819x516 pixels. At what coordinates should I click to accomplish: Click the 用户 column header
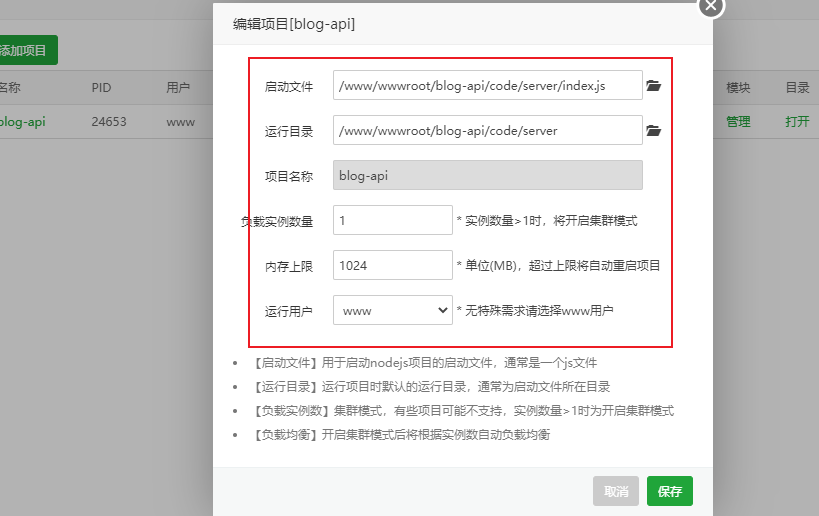pos(178,88)
